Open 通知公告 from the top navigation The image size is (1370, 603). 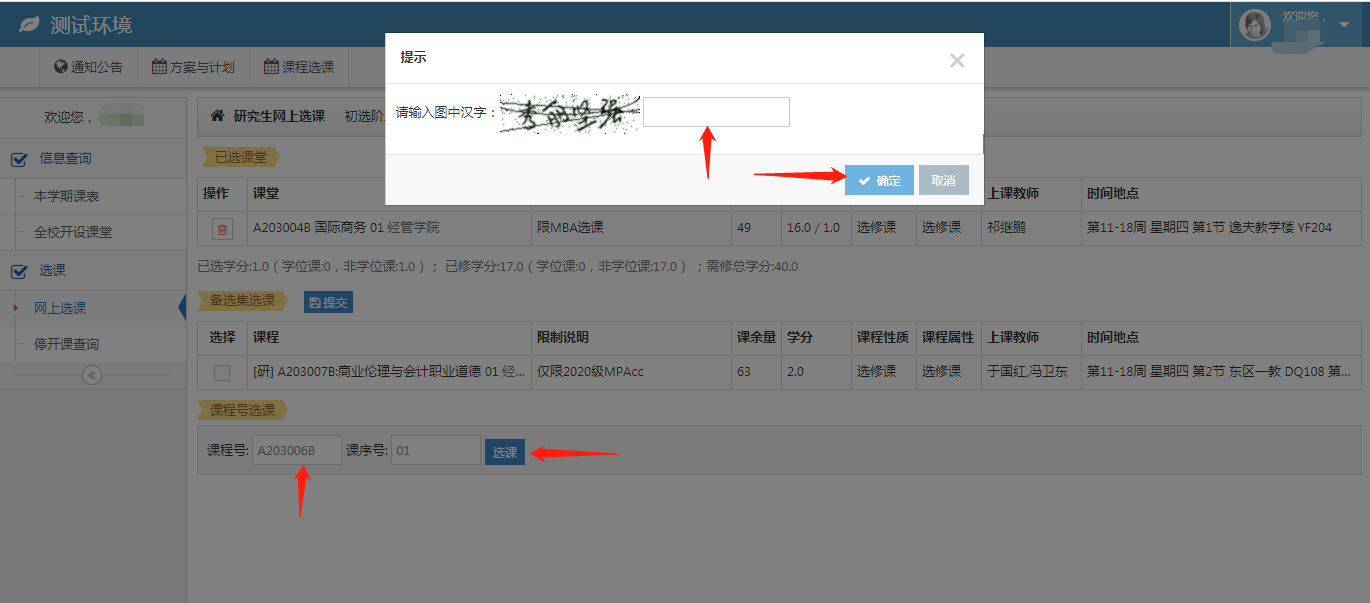pyautogui.click(x=88, y=67)
